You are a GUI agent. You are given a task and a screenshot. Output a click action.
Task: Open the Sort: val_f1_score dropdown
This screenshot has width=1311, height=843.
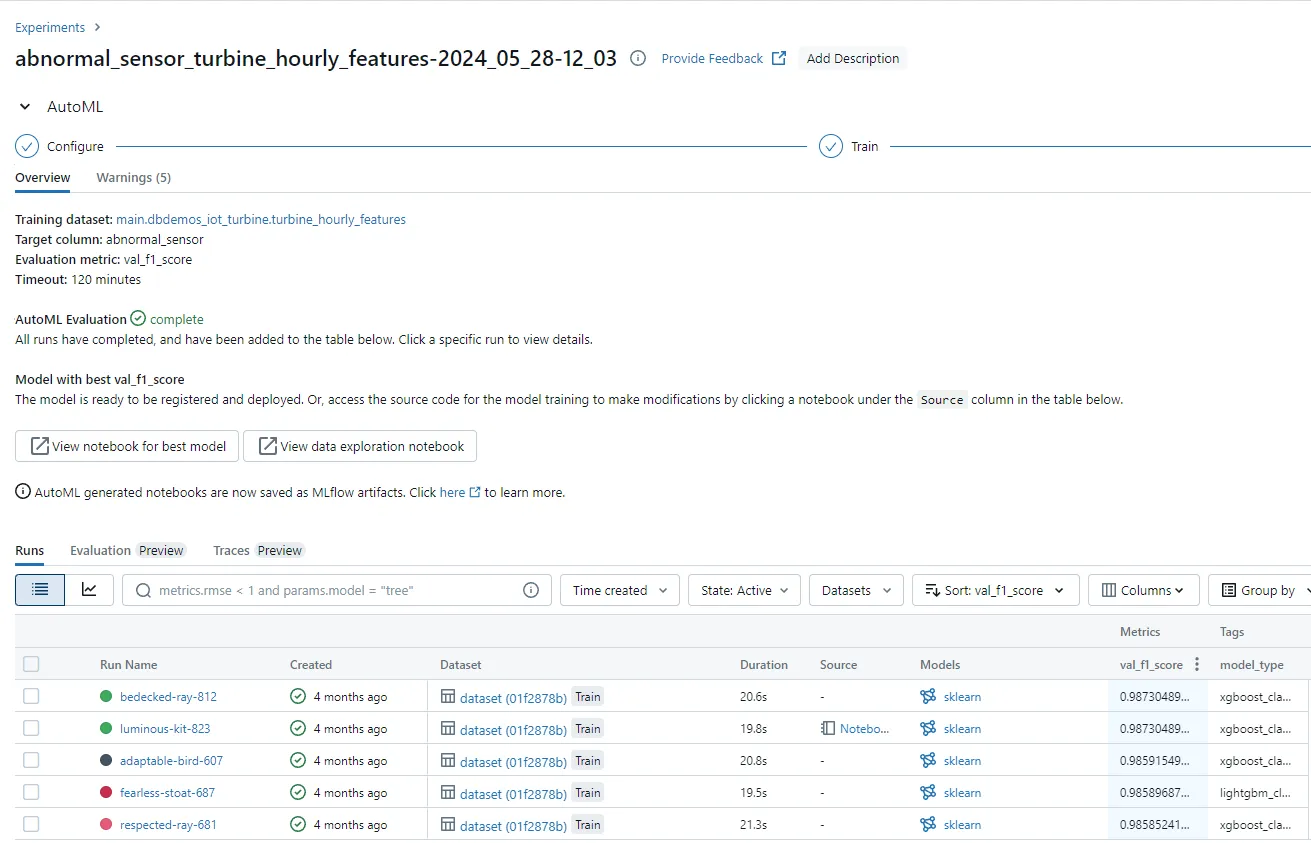pos(995,590)
